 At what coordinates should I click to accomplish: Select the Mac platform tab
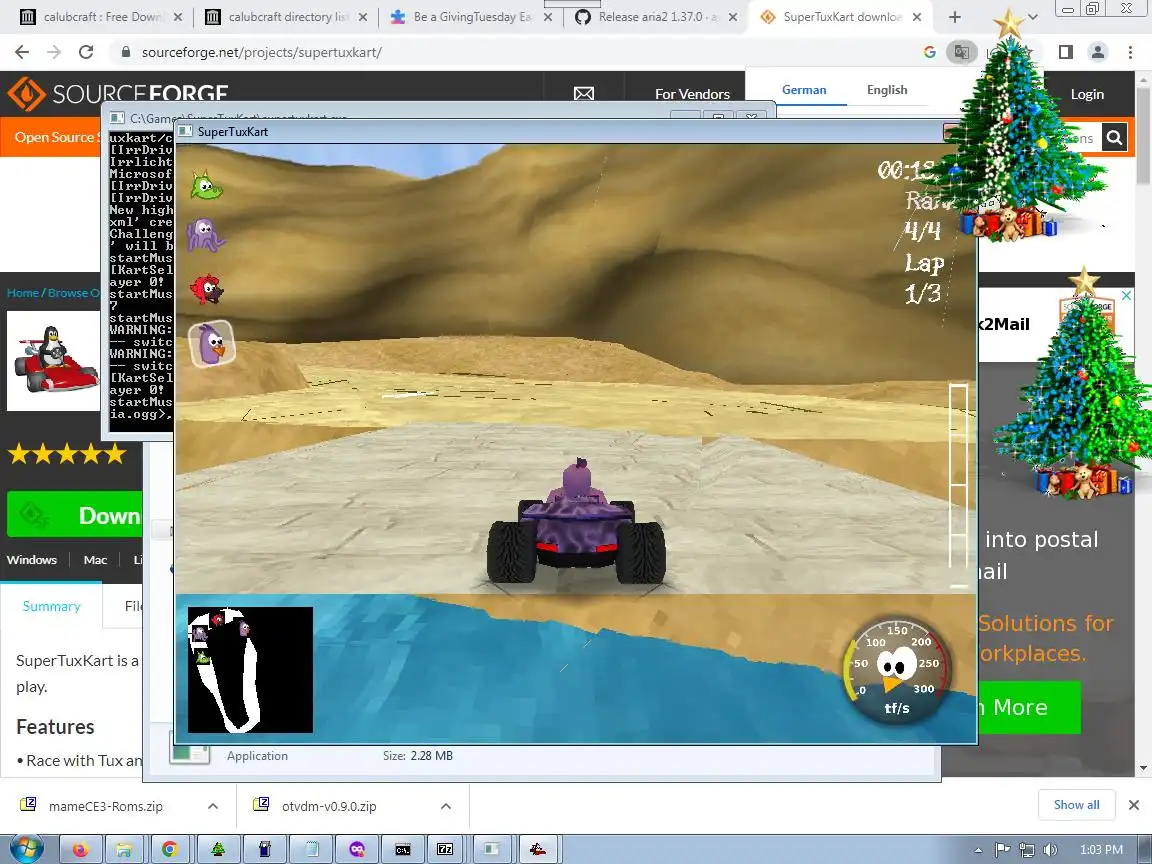pos(95,560)
